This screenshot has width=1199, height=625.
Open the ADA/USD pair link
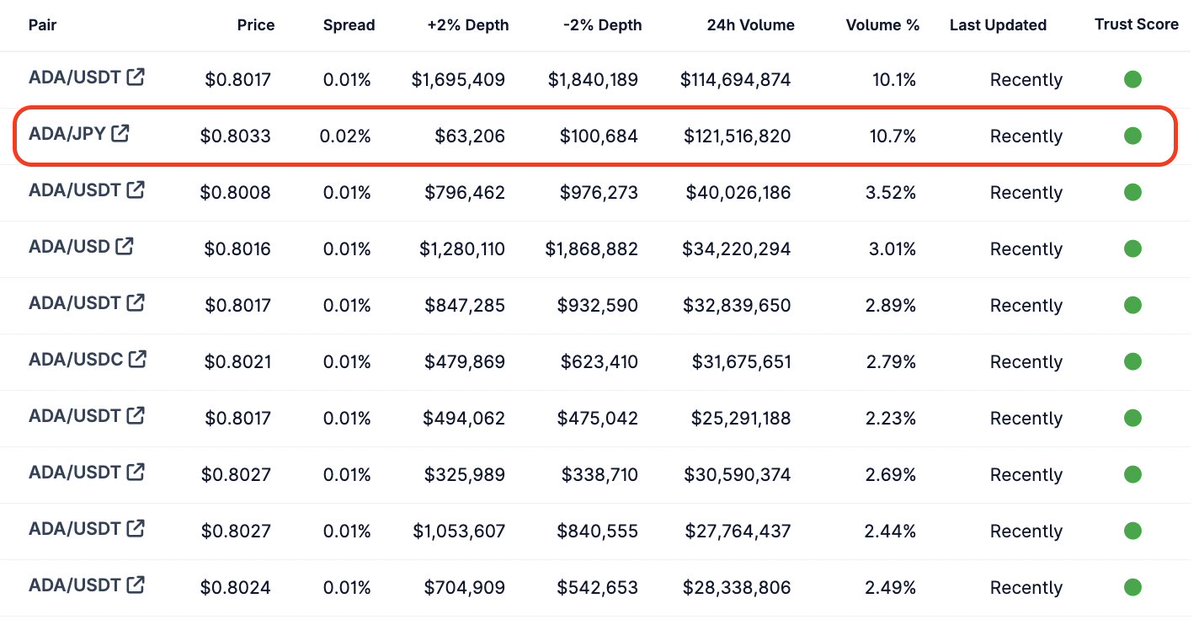70,246
